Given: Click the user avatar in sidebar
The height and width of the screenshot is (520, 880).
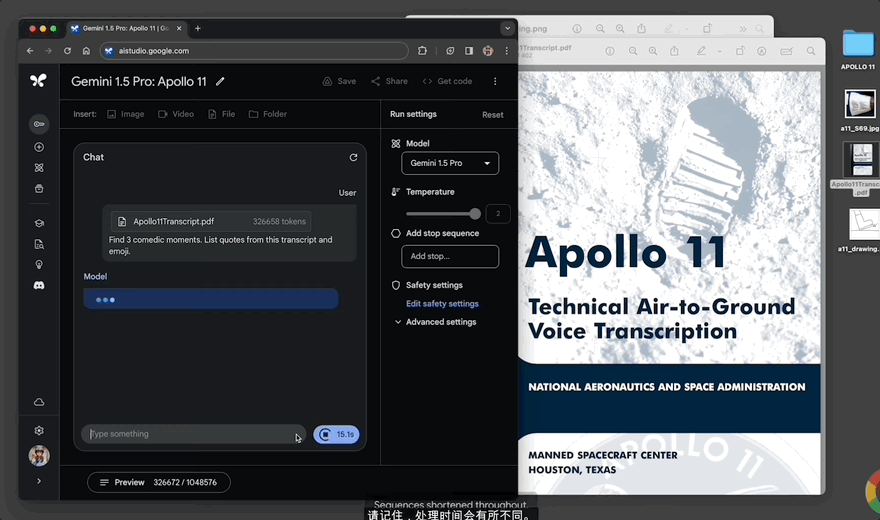Looking at the screenshot, I should click(39, 455).
